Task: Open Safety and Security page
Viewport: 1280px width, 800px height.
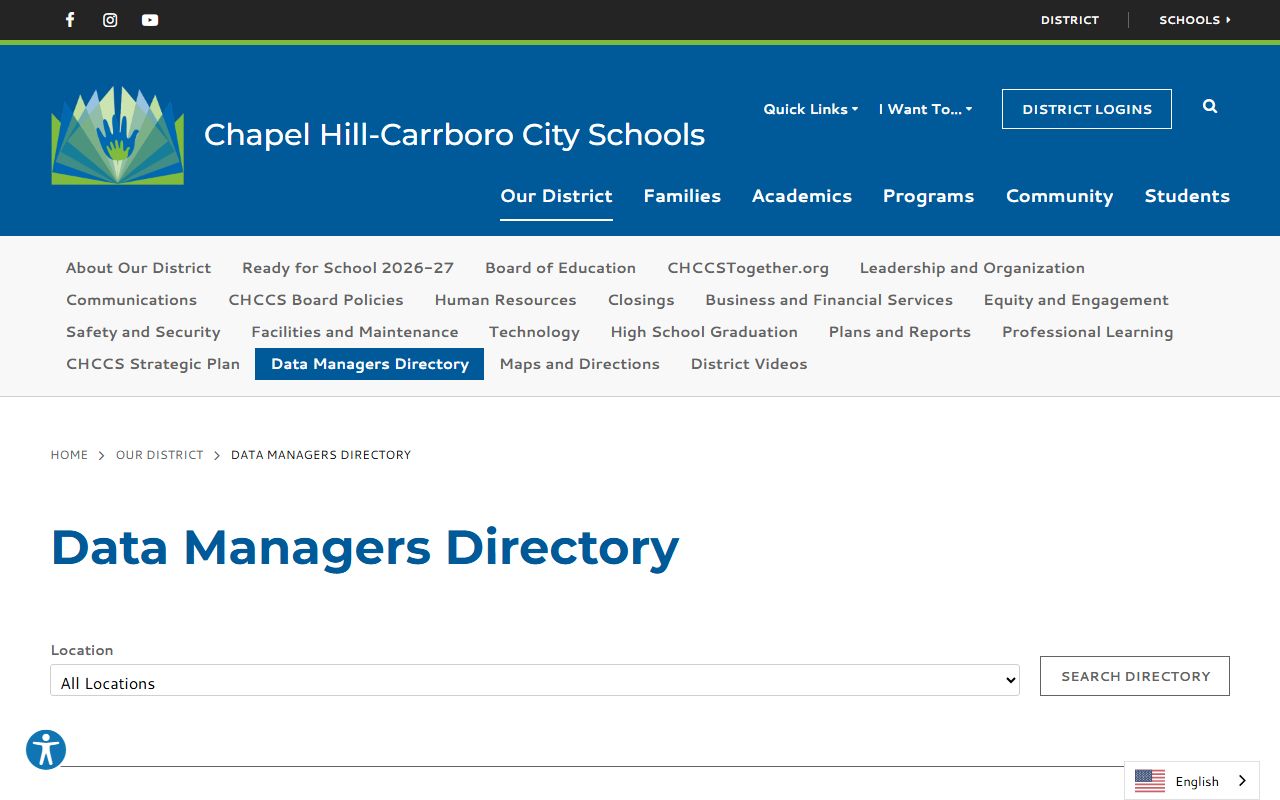Action: [143, 332]
